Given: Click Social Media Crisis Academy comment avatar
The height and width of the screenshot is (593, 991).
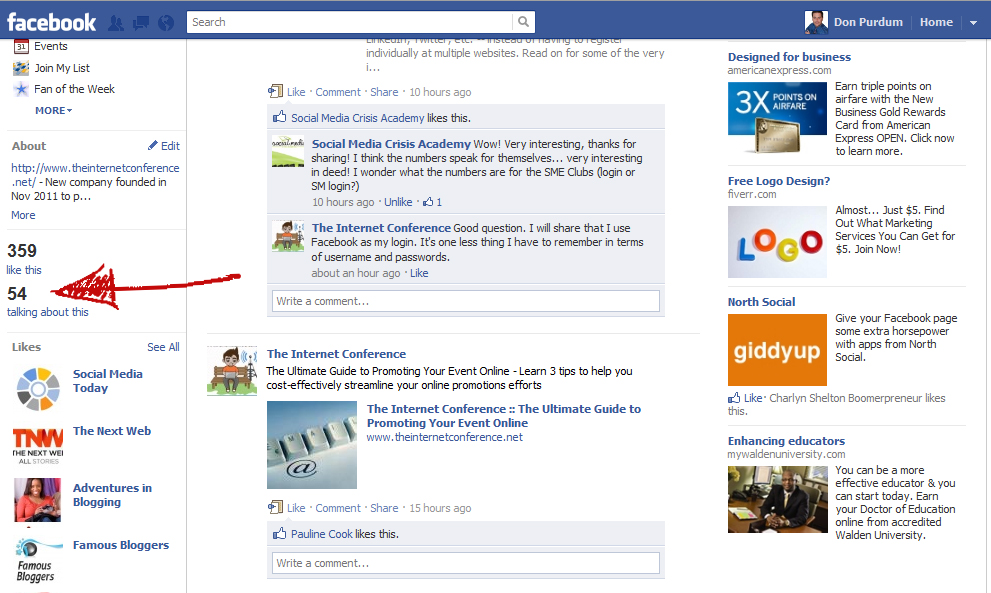Looking at the screenshot, I should pos(288,151).
